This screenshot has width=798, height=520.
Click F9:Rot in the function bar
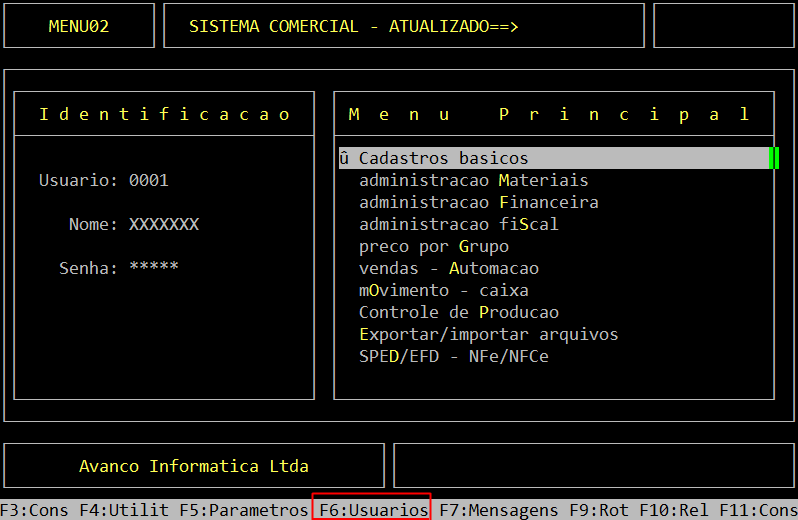[599, 510]
